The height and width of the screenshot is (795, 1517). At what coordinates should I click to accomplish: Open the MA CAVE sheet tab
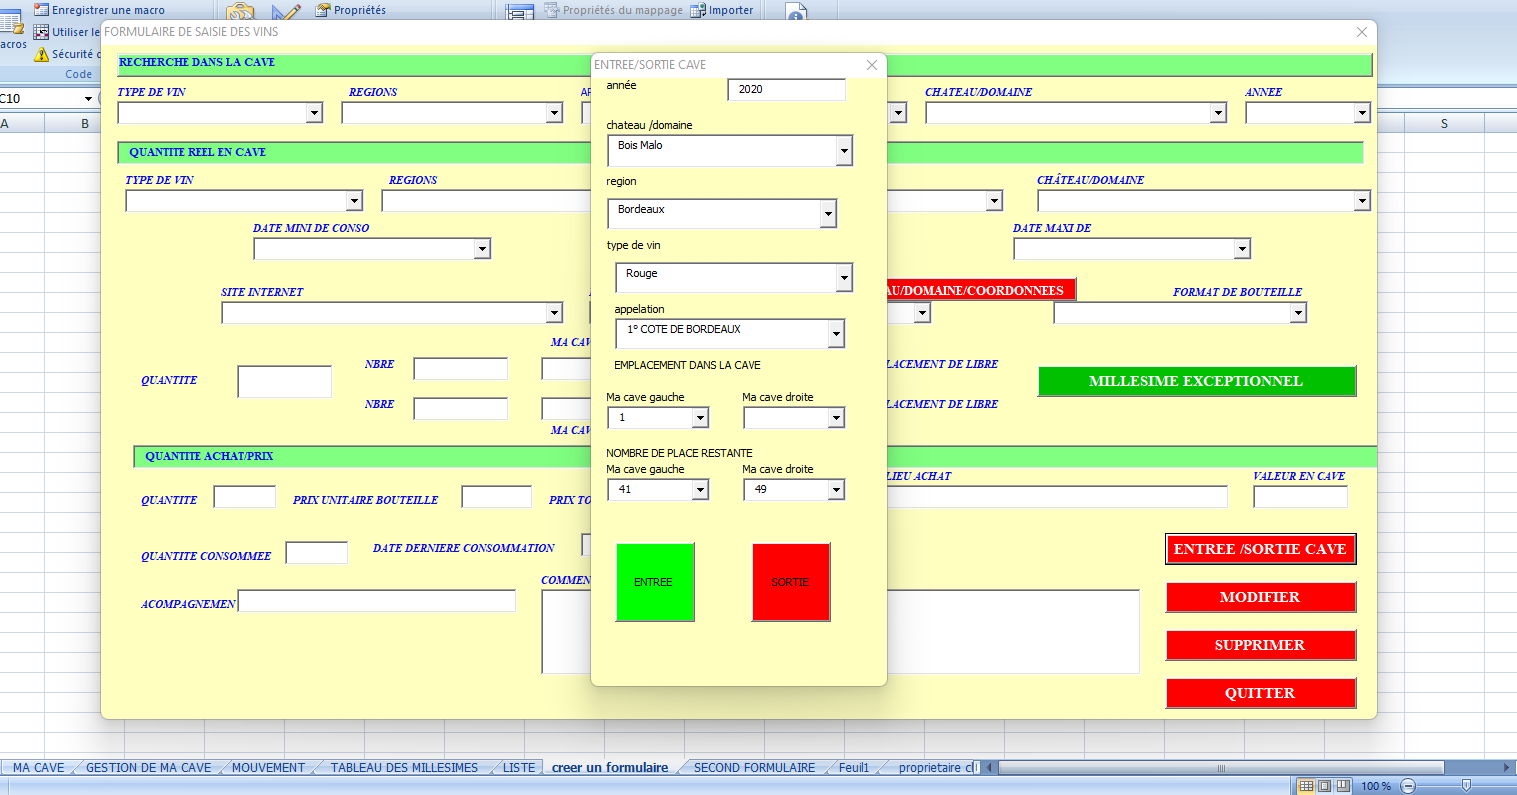[x=38, y=768]
